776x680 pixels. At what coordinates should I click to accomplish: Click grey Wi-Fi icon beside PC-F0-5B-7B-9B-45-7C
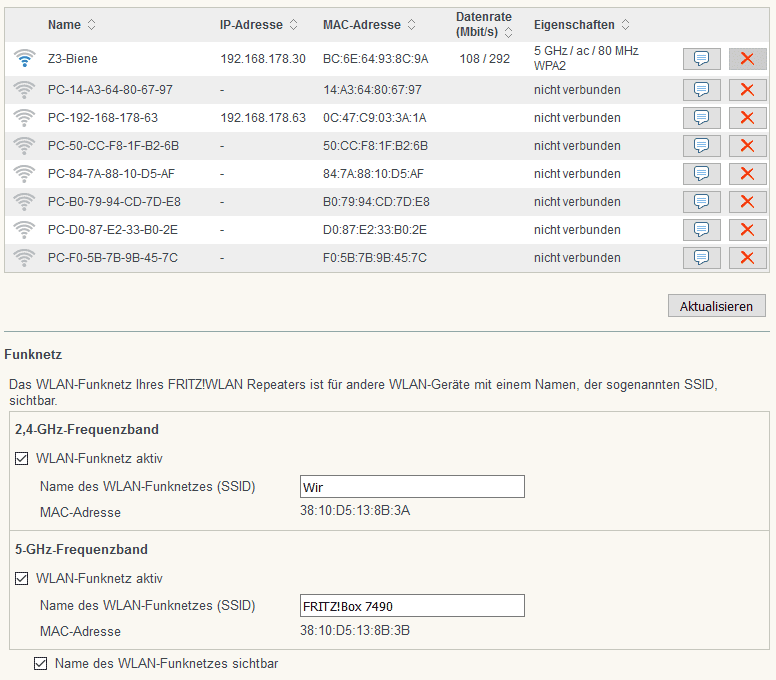coord(24,258)
